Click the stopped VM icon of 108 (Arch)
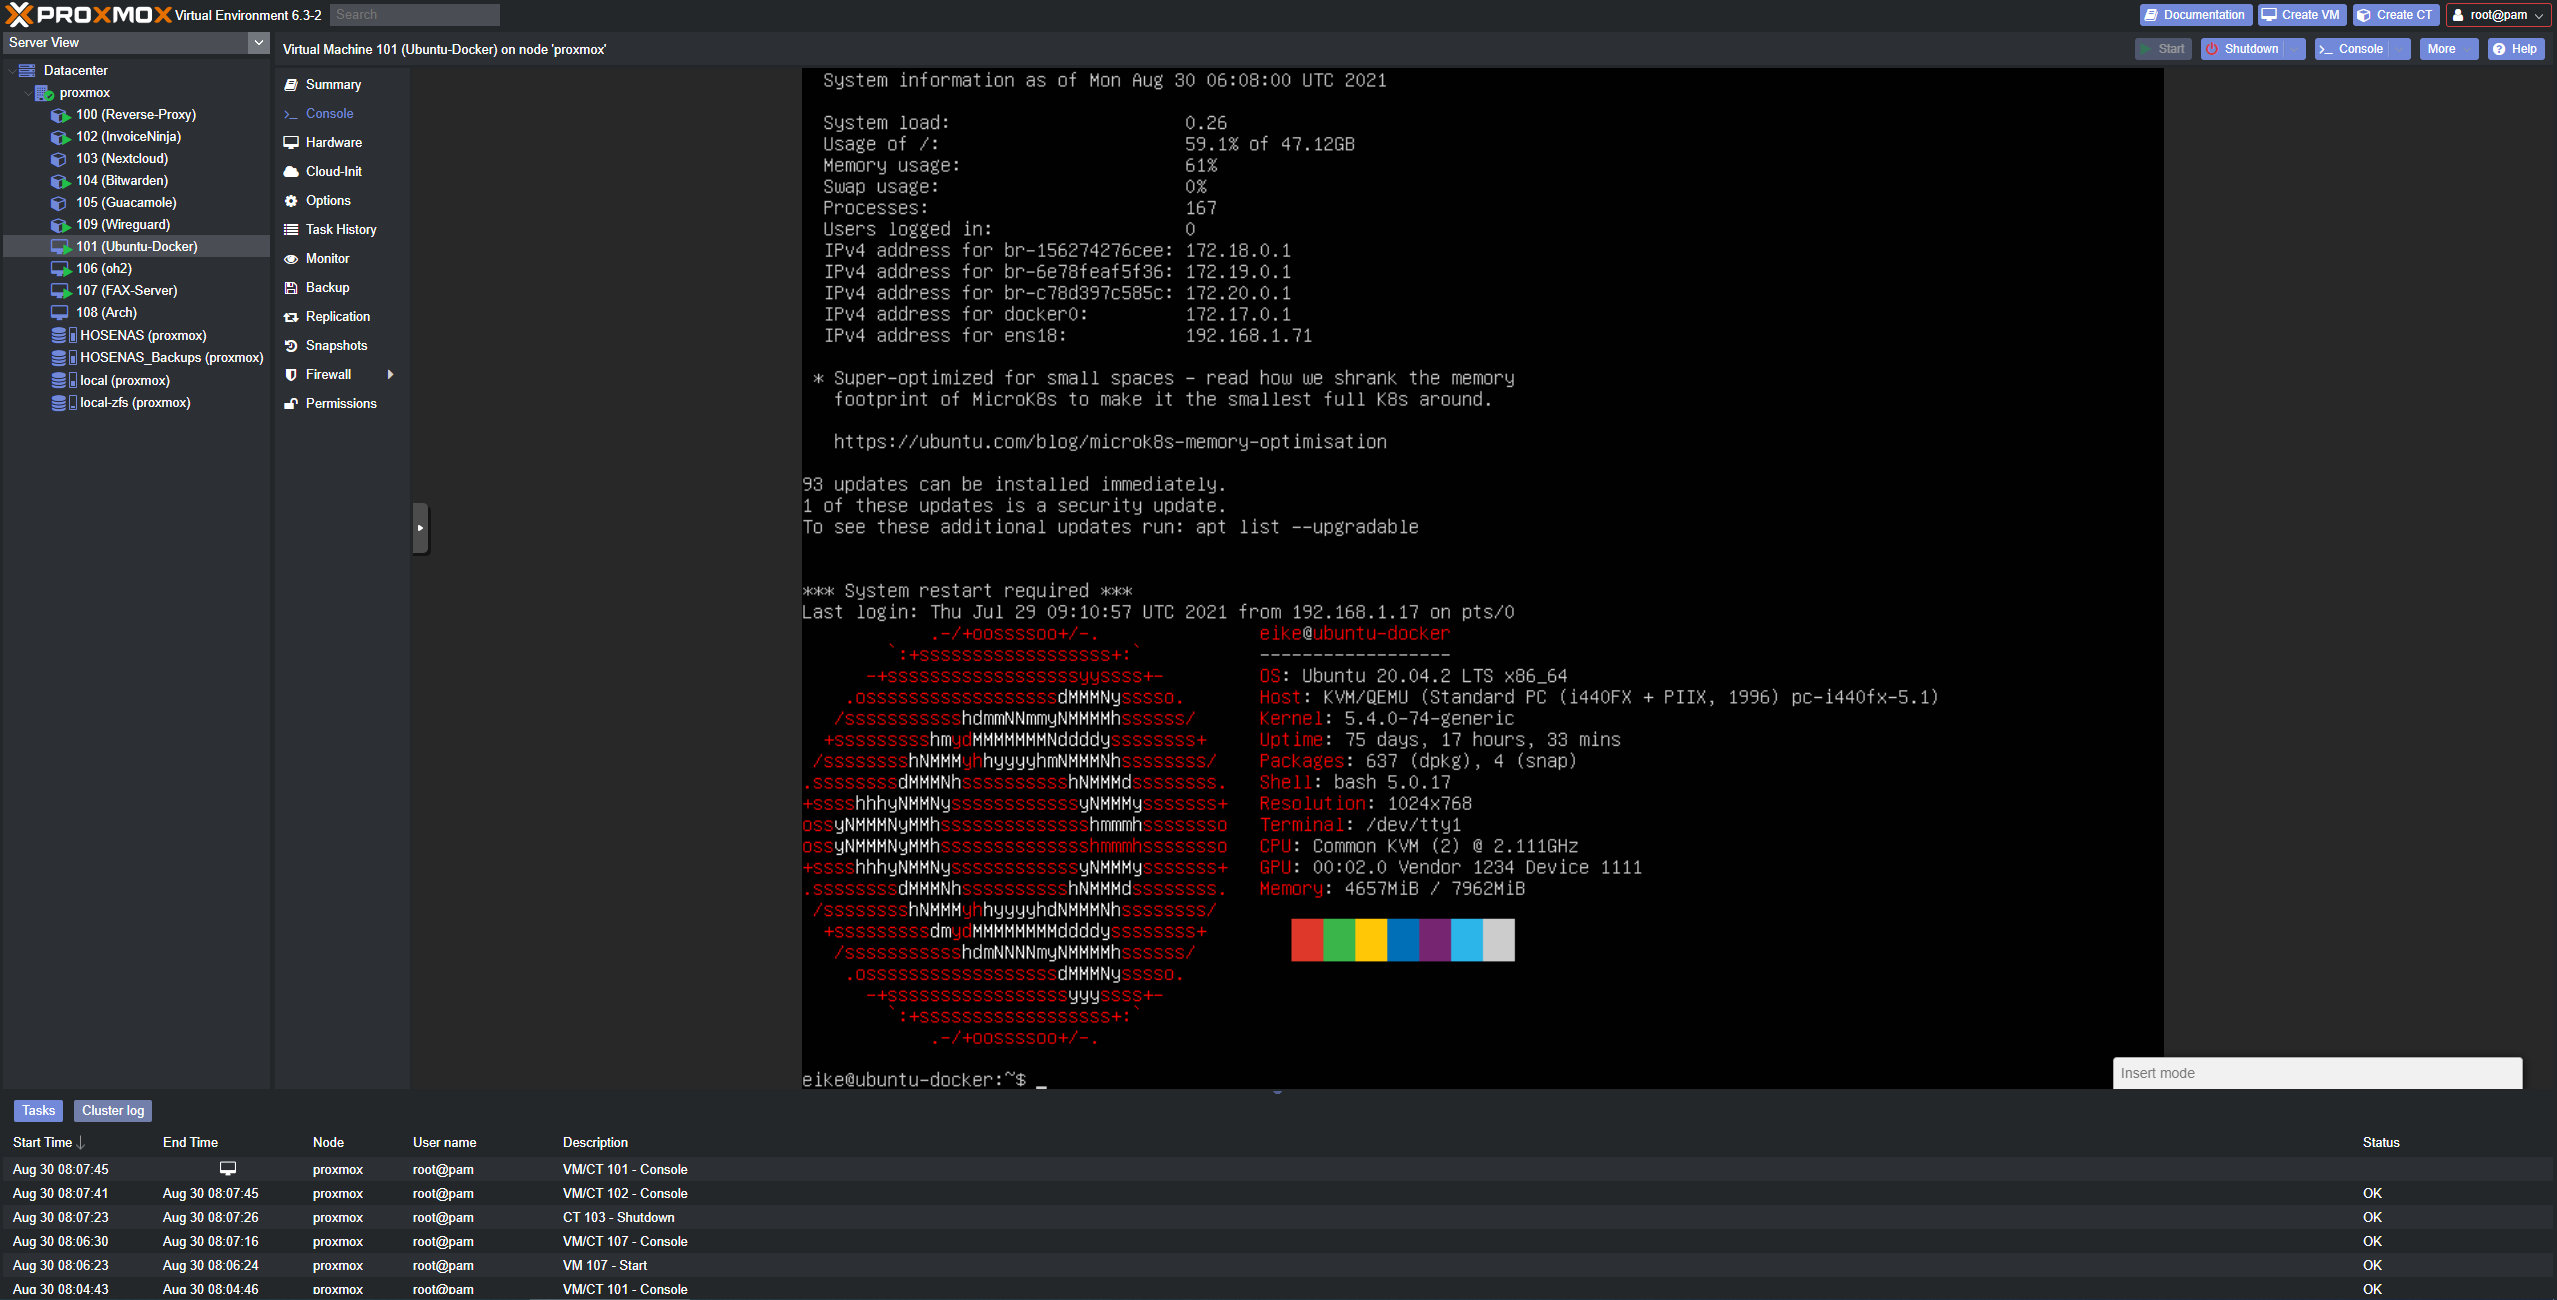The image size is (2557, 1300). 60,313
